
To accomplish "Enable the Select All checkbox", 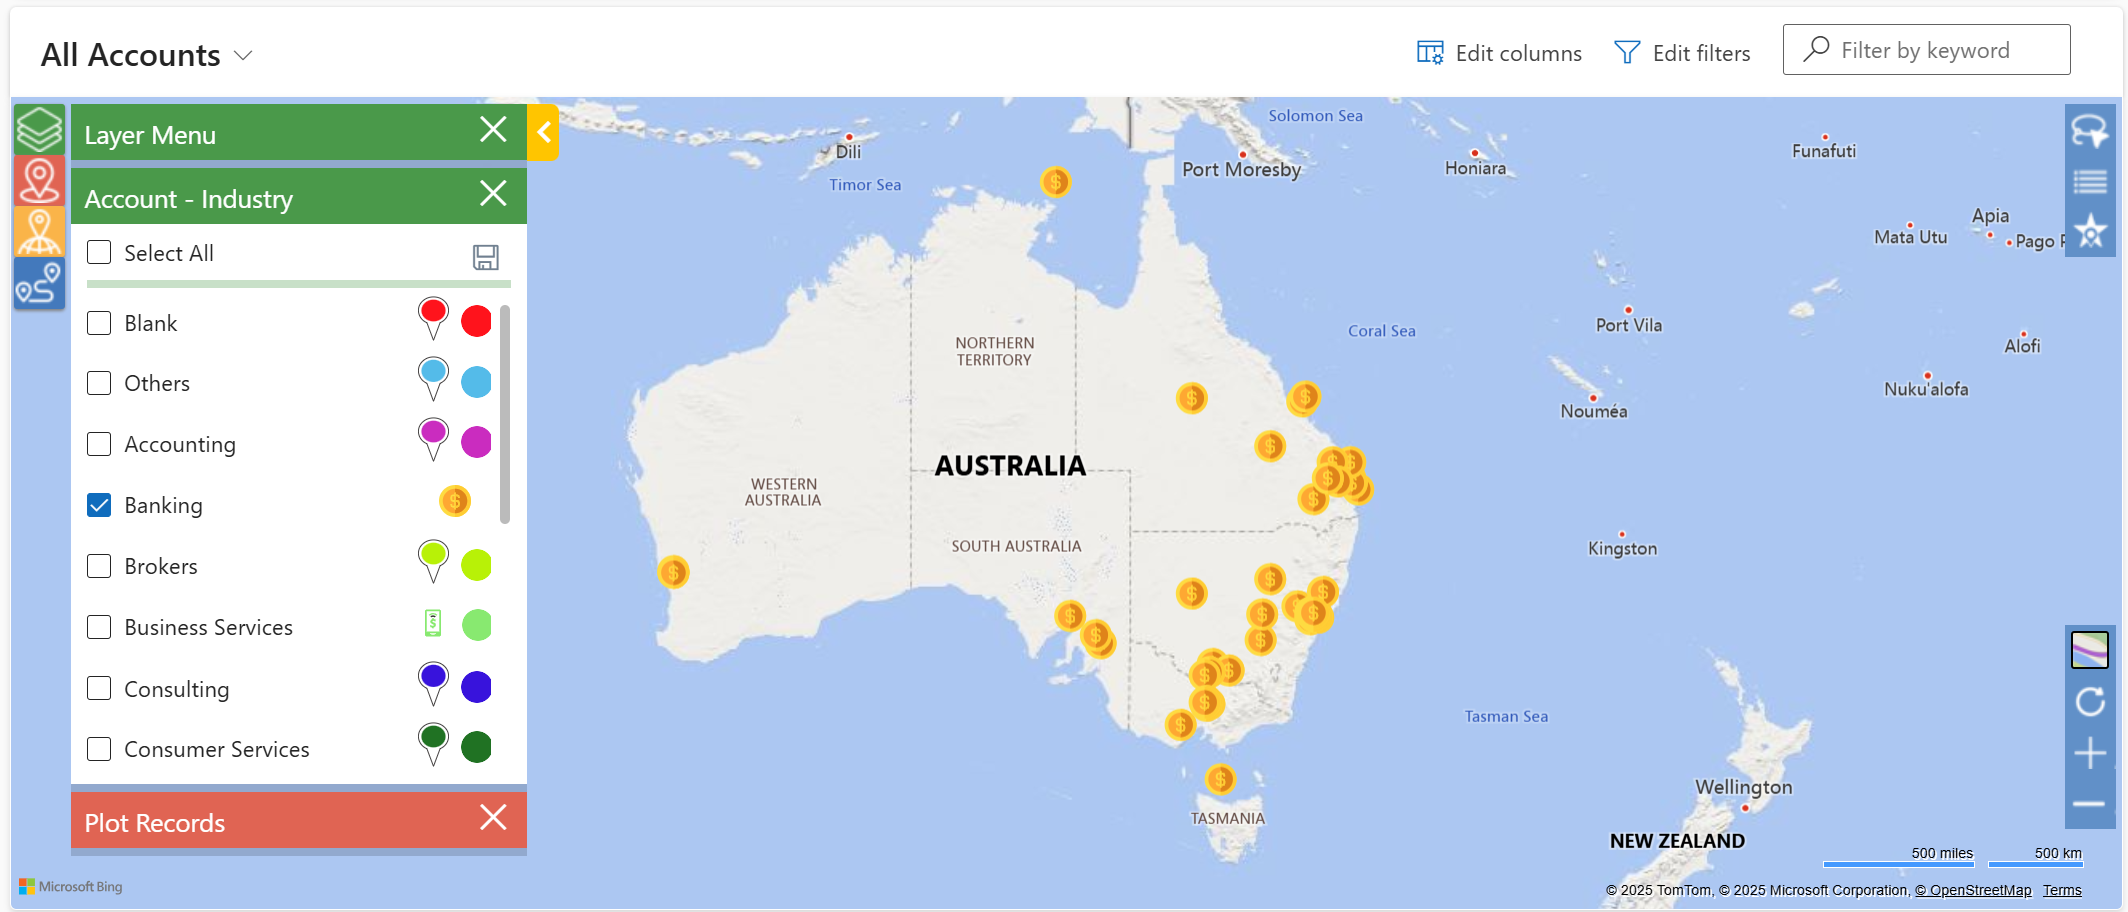I will (x=99, y=252).
